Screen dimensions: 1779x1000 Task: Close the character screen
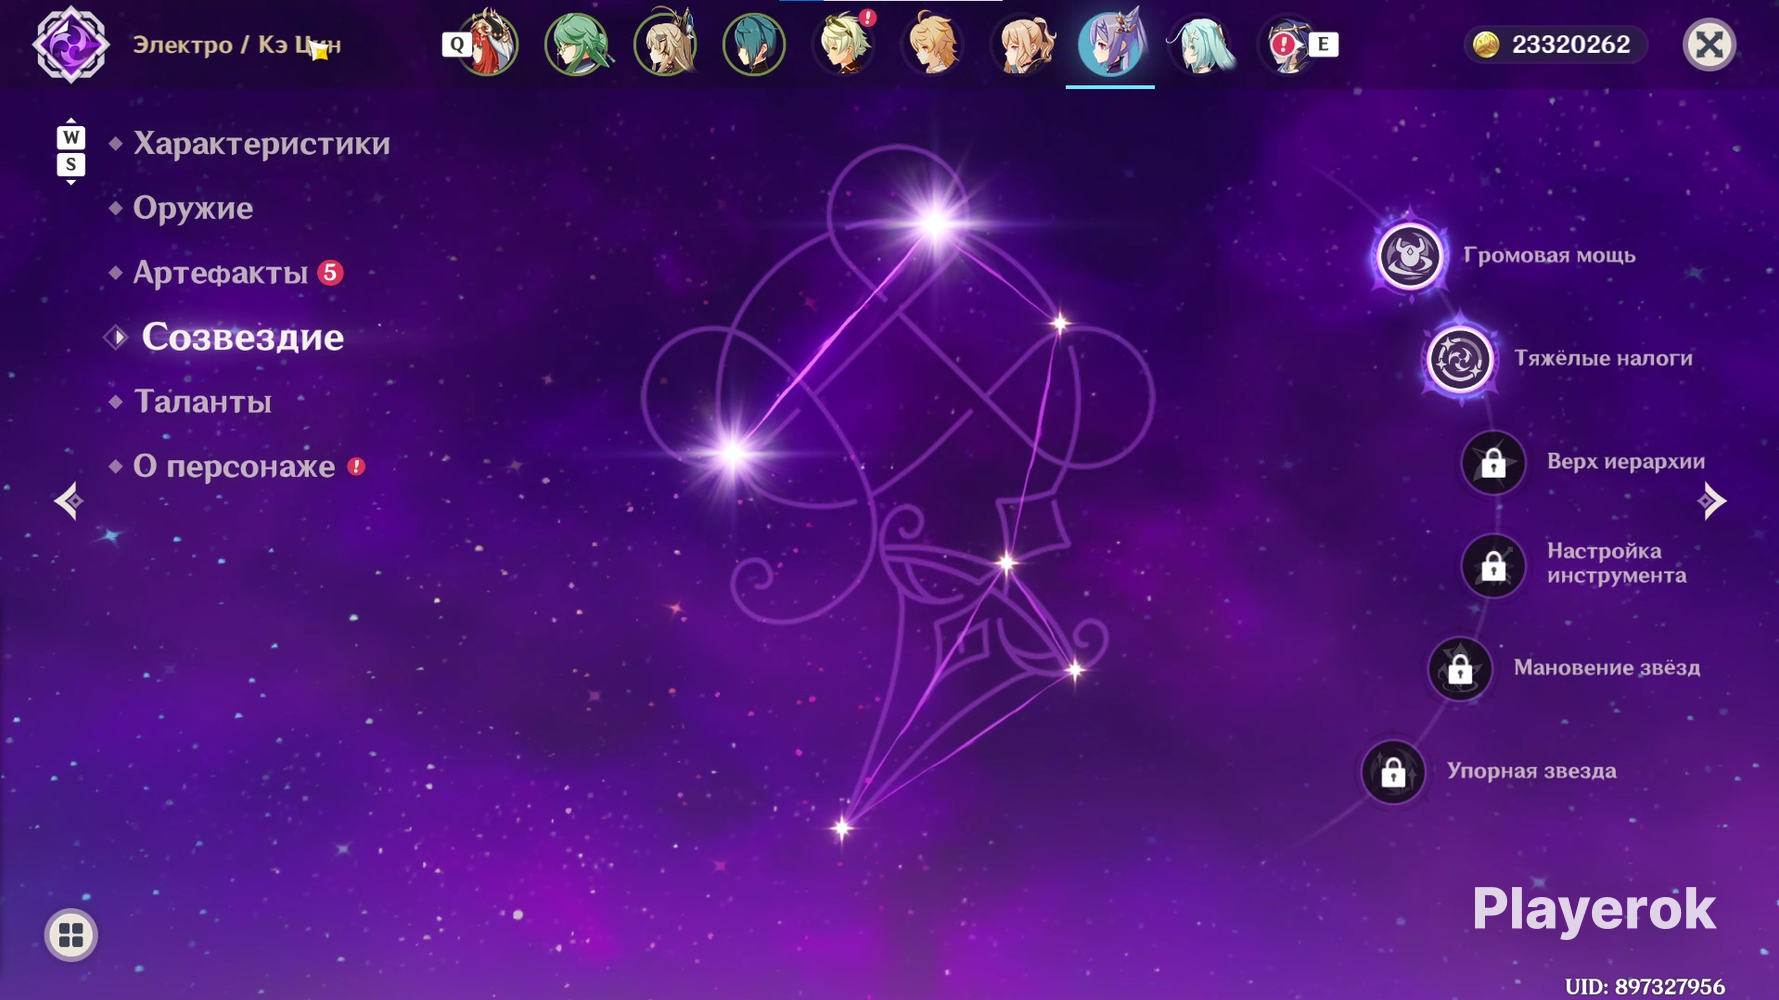coord(1709,45)
